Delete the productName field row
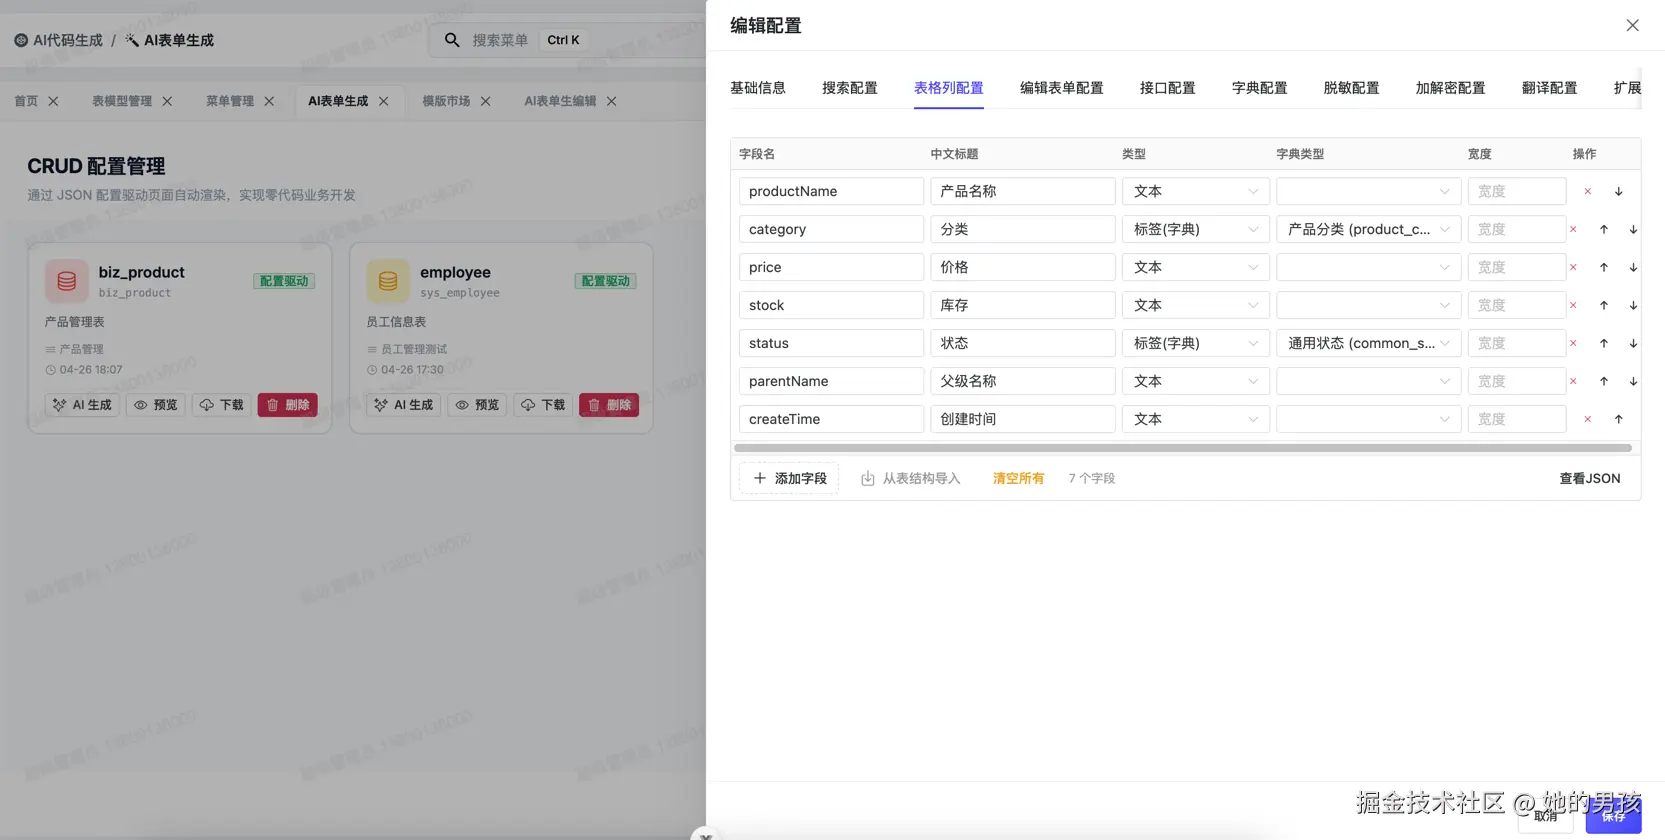The width and height of the screenshot is (1665, 840). [x=1587, y=191]
